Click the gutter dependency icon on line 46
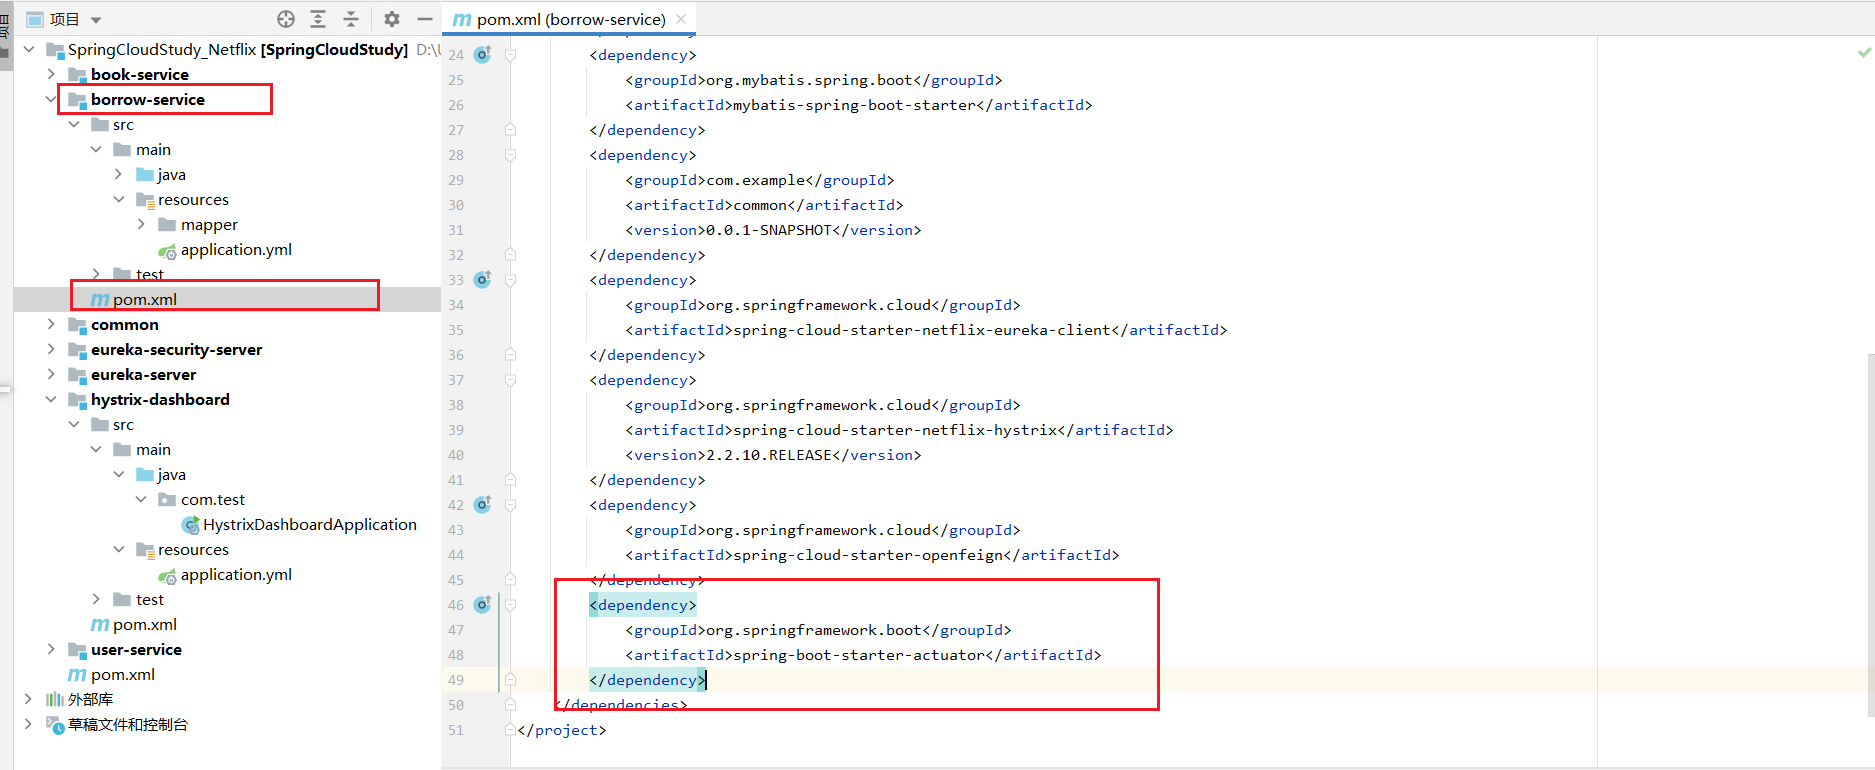Screen dimensions: 1875x770 (482, 604)
